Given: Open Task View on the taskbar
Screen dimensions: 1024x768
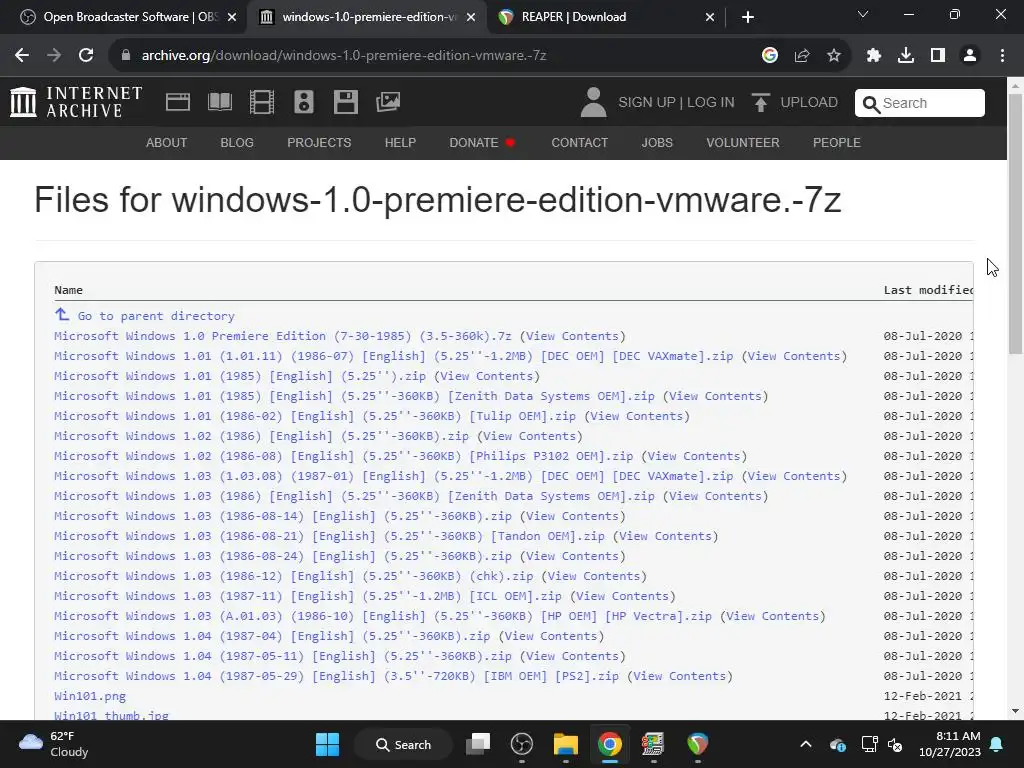Looking at the screenshot, I should (x=478, y=744).
